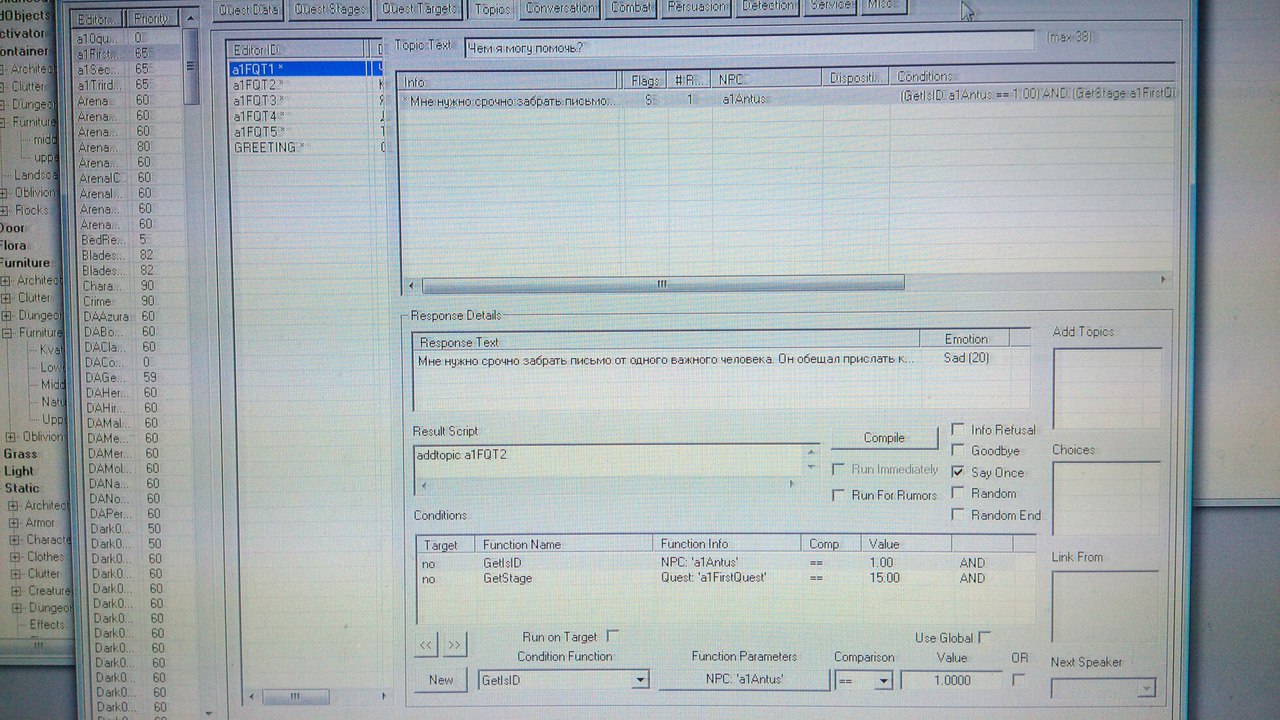
Task: Select the info row with NPC a1Antus
Action: 785,100
